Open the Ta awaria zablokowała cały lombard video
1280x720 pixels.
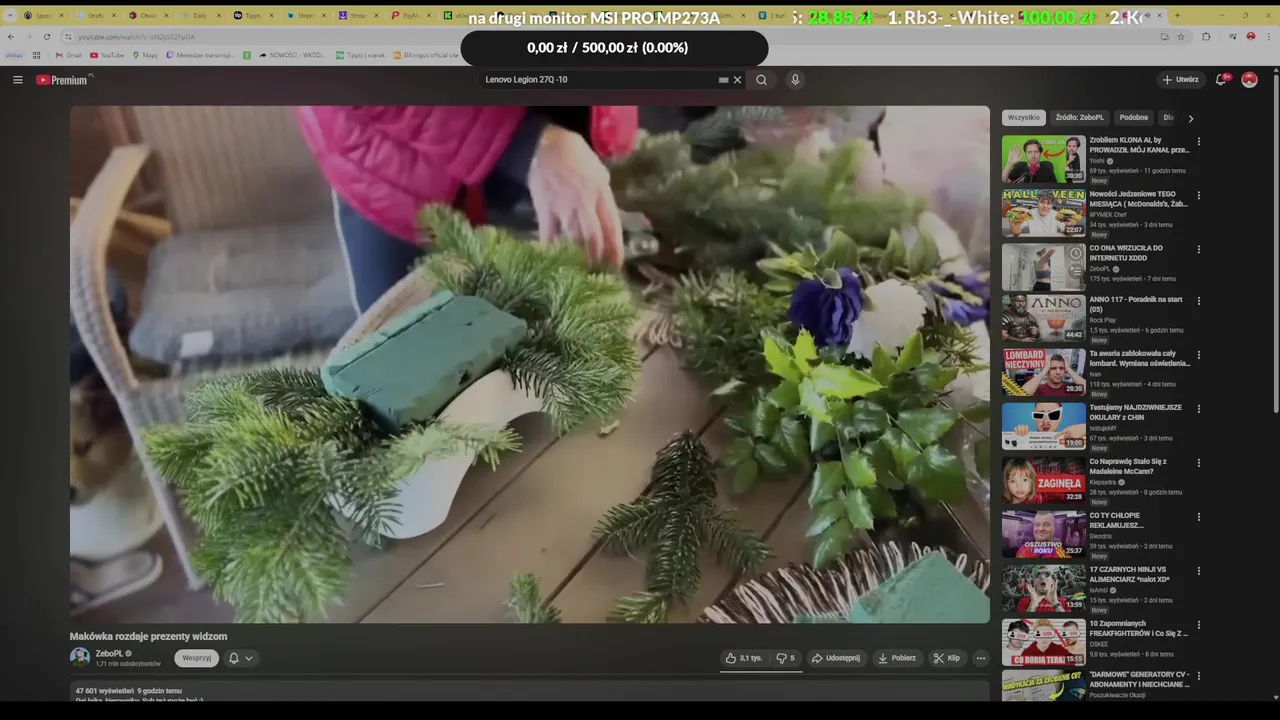click(1044, 371)
